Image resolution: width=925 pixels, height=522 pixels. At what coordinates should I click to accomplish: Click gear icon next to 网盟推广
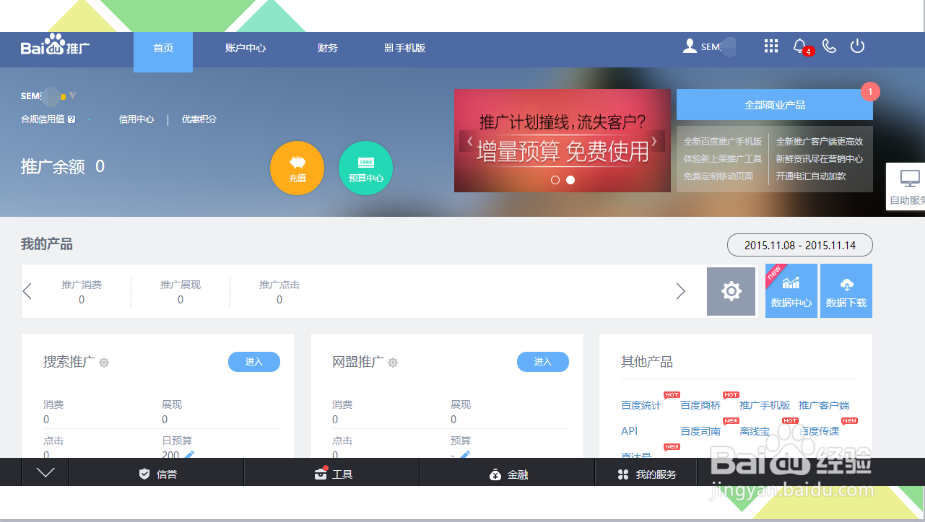(393, 362)
